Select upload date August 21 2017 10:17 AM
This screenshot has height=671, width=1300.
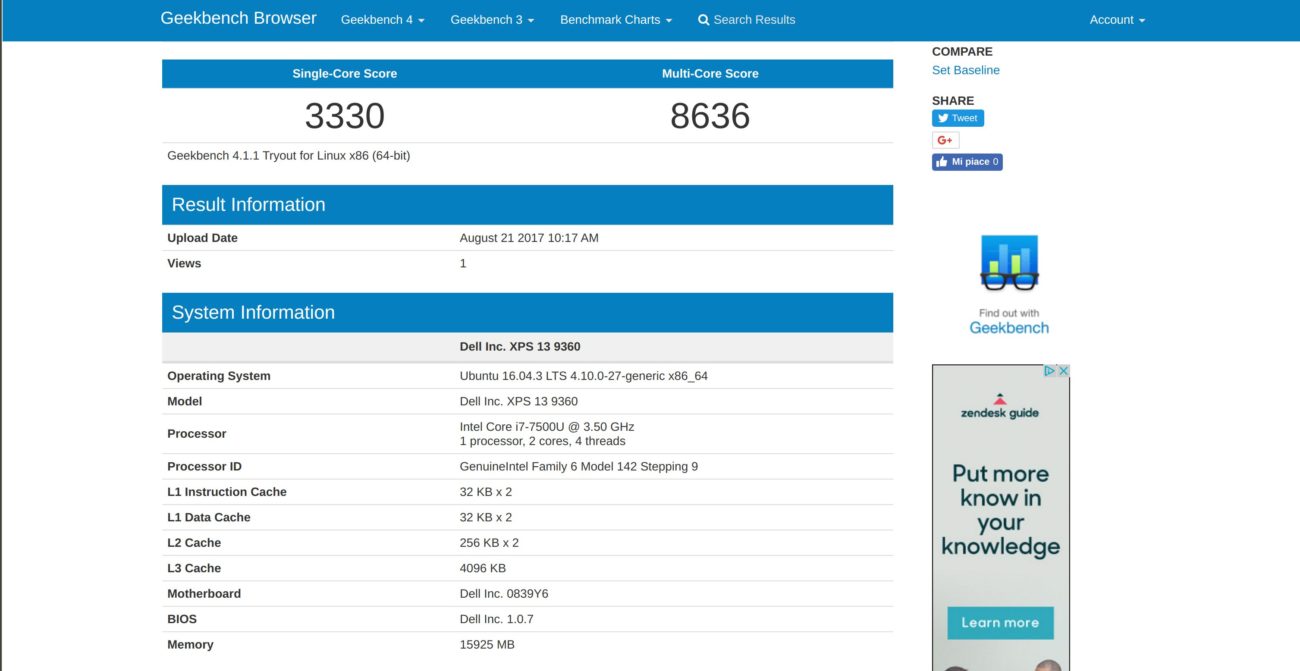(529, 238)
